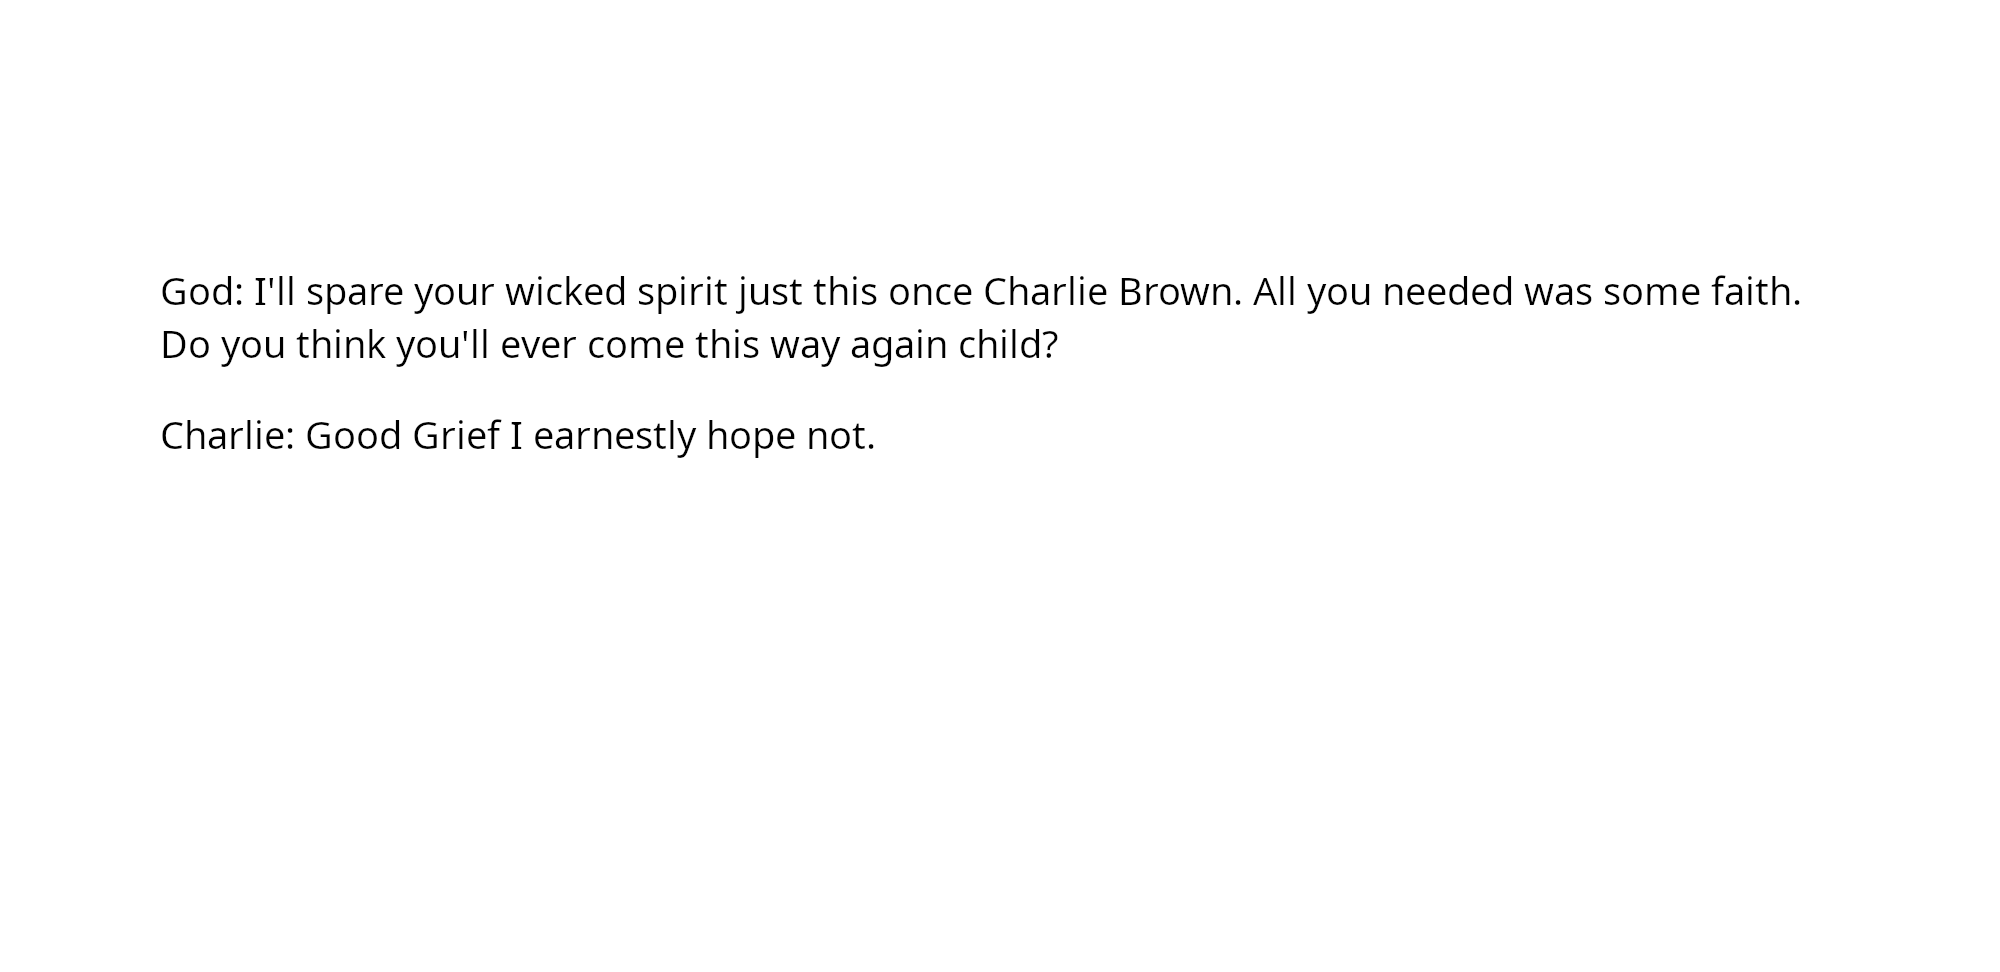Click the "Charlie:" speaker label

(x=227, y=436)
